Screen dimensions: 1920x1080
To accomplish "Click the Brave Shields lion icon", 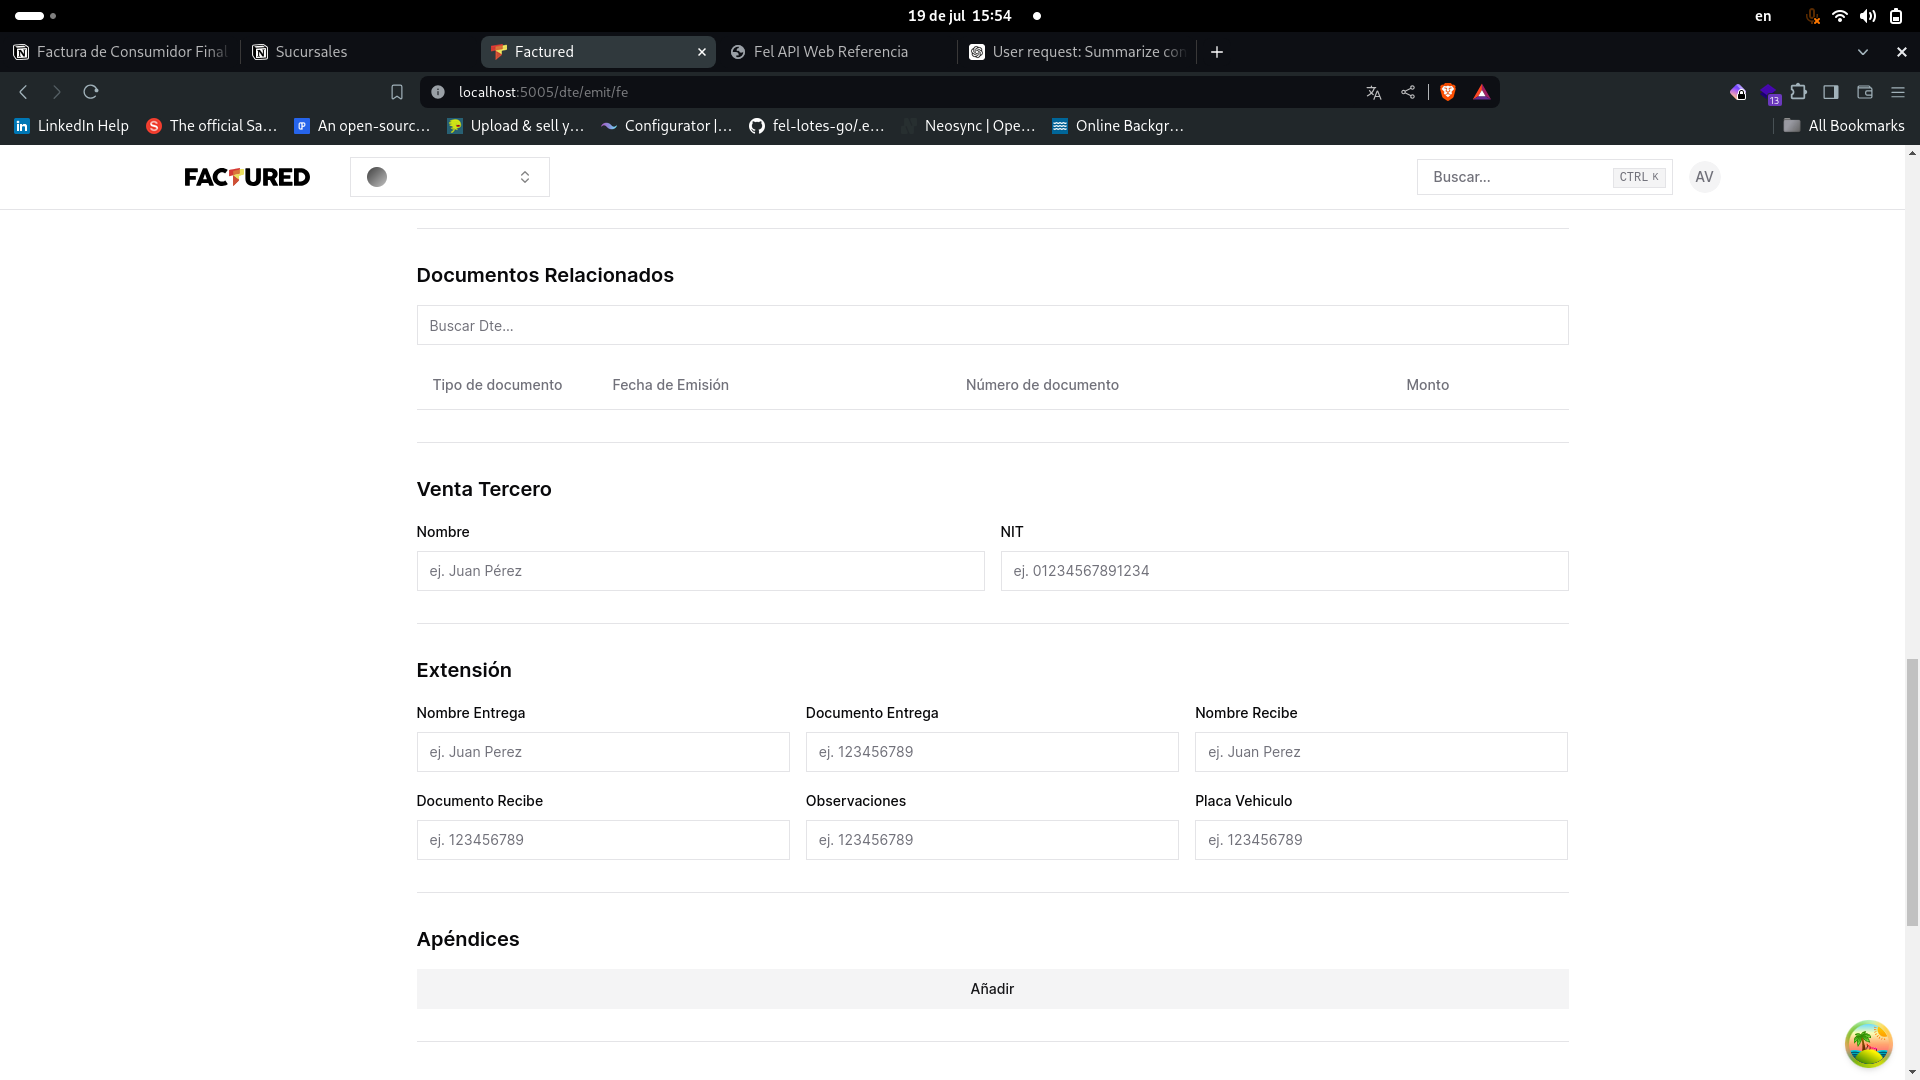I will point(1448,92).
